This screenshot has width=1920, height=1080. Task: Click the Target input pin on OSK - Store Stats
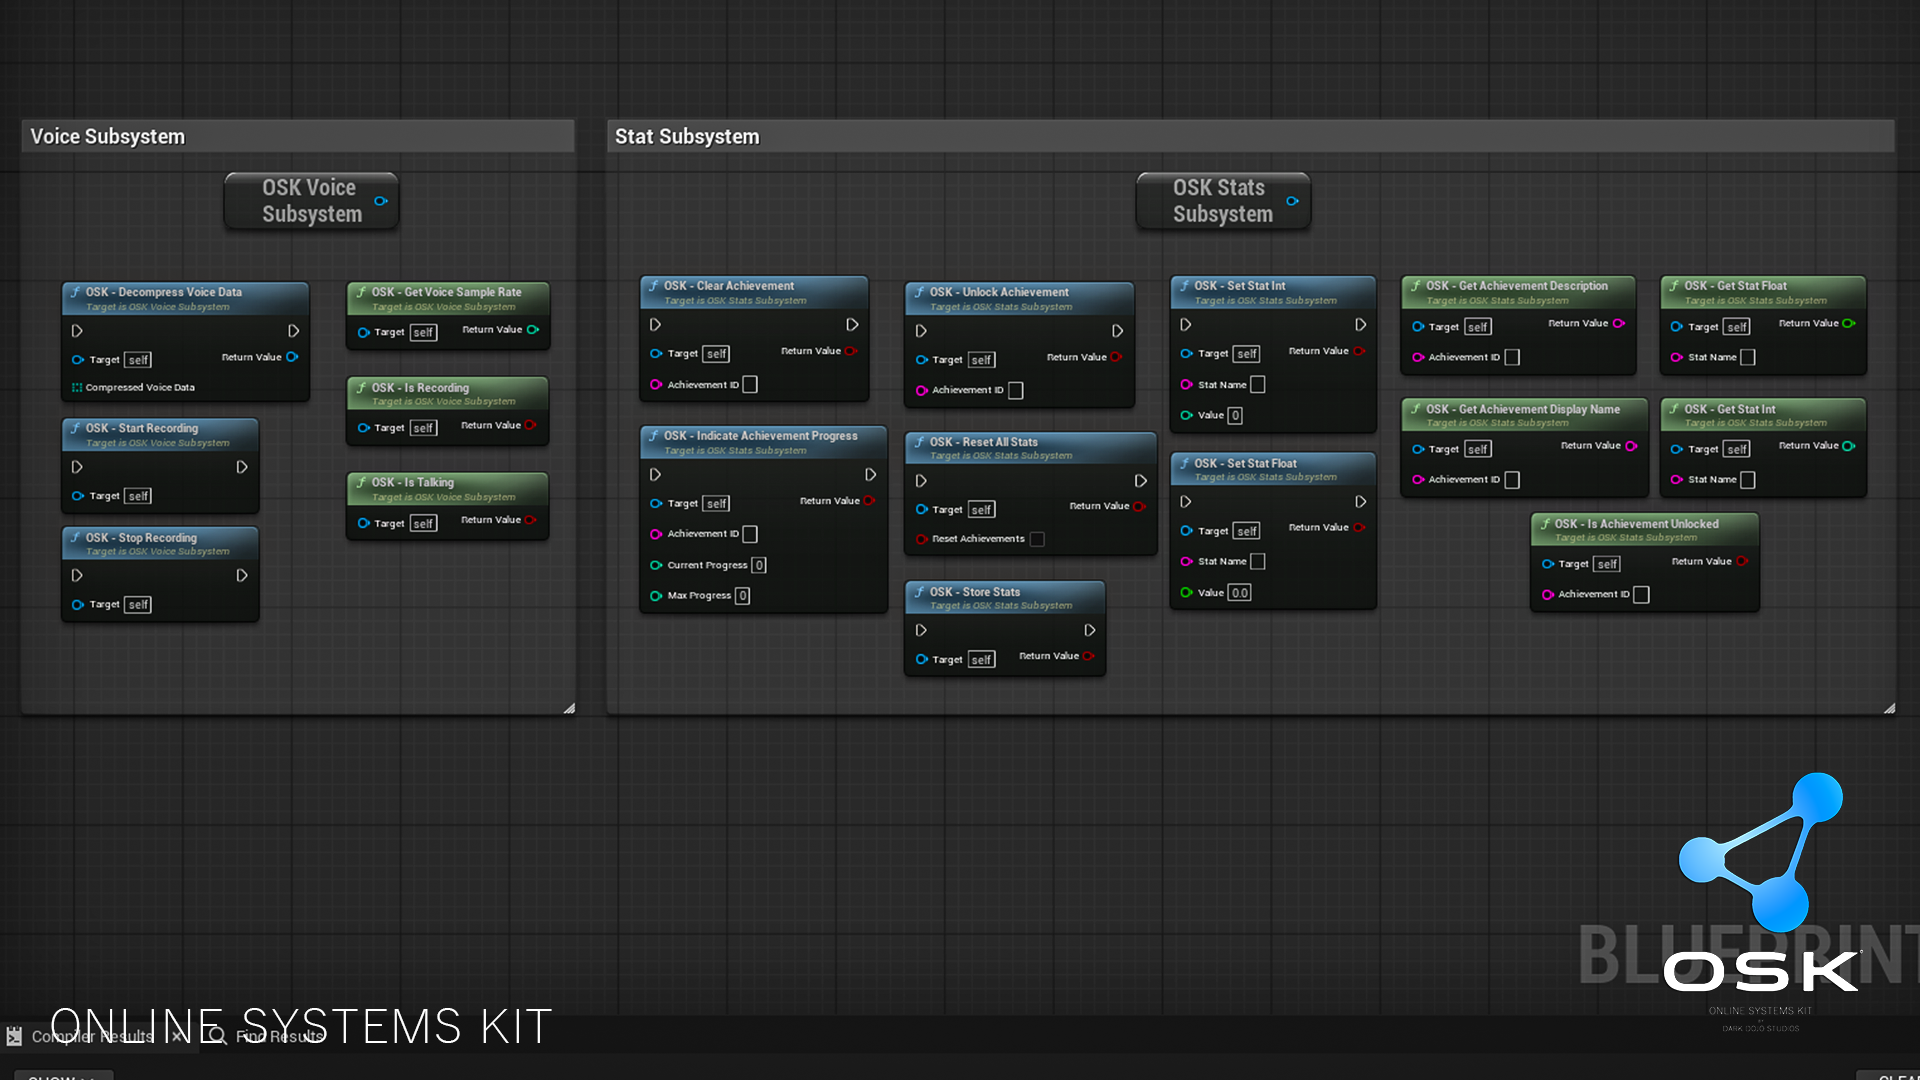click(x=921, y=659)
